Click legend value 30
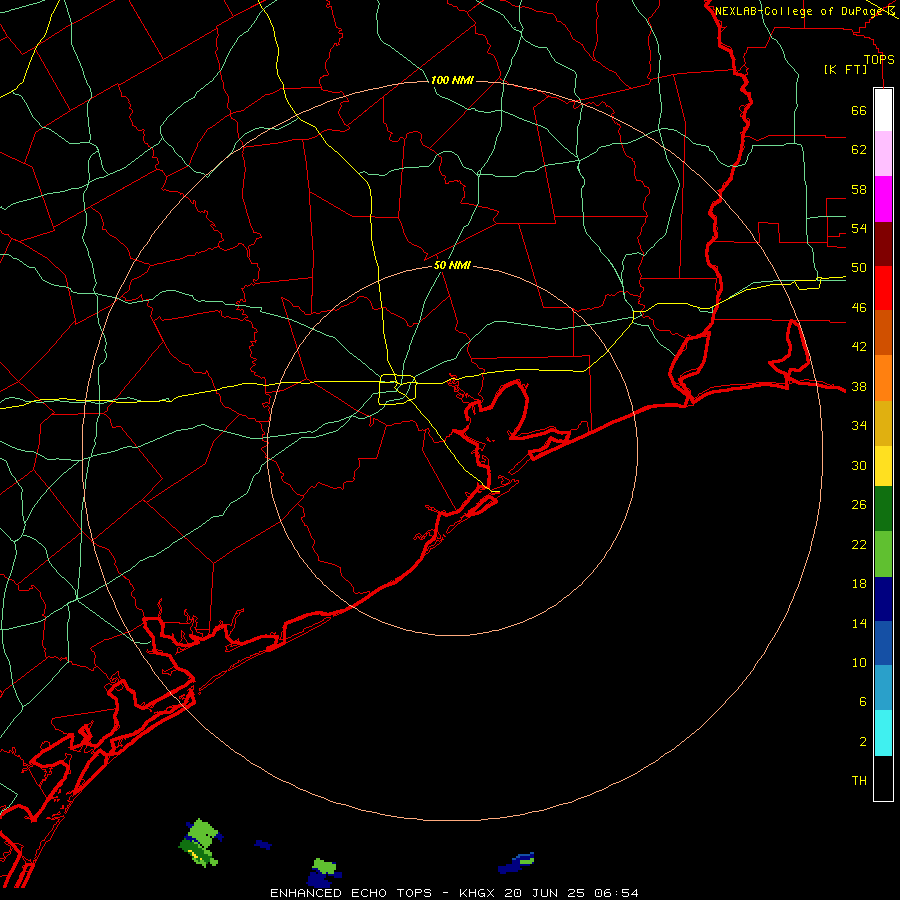Image resolution: width=900 pixels, height=900 pixels. click(x=859, y=465)
